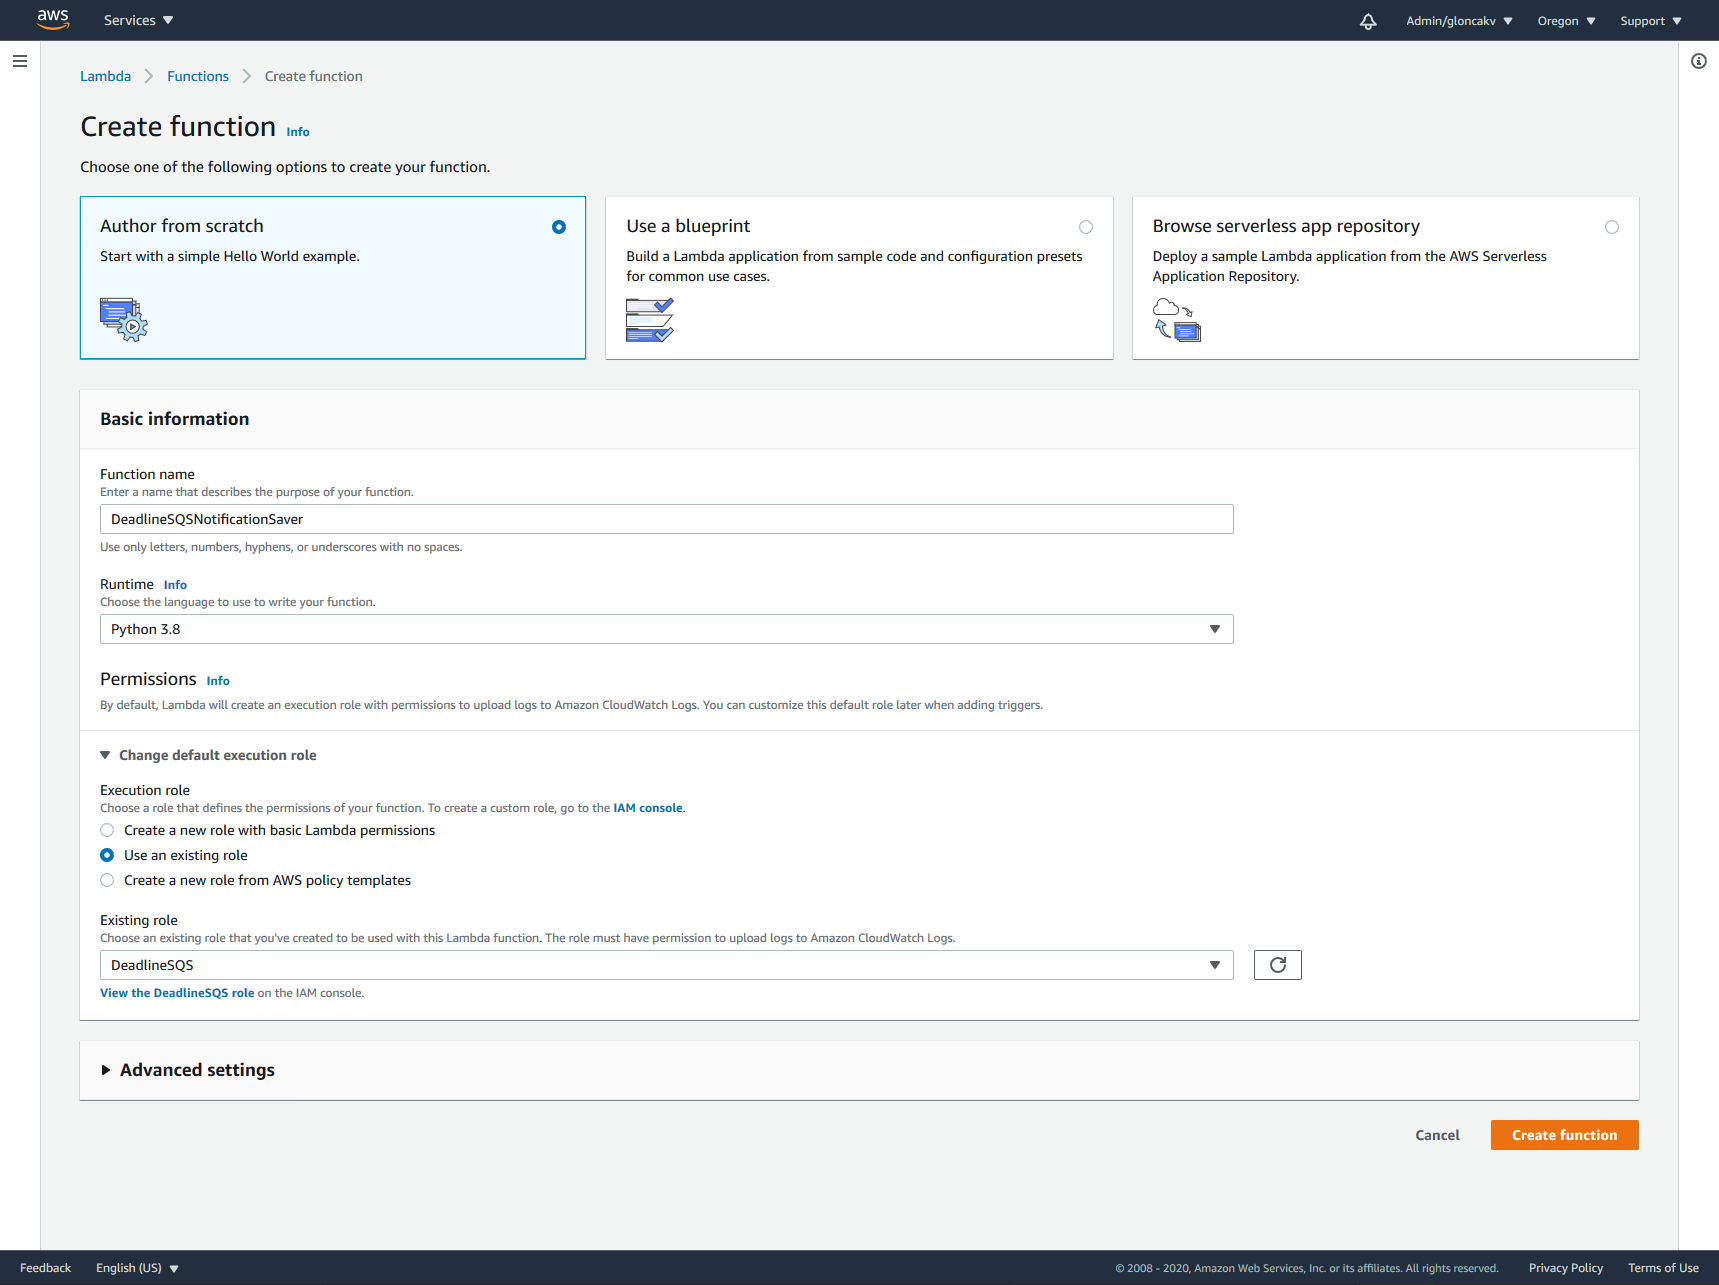Click into the Function name input field
Image resolution: width=1719 pixels, height=1285 pixels.
click(667, 519)
